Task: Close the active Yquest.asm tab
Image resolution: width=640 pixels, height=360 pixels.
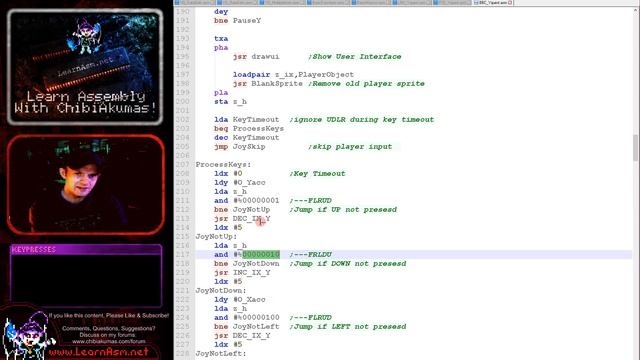Action: pos(510,2)
